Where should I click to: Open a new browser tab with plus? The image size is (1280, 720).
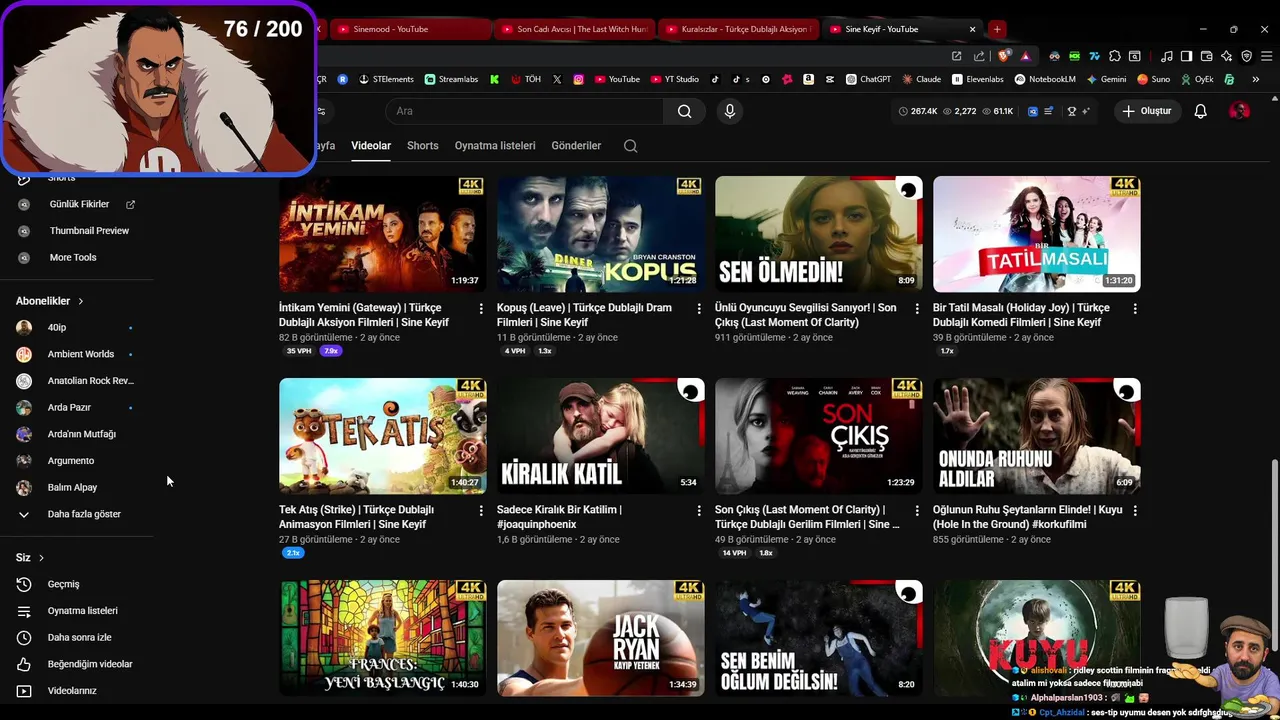997,29
